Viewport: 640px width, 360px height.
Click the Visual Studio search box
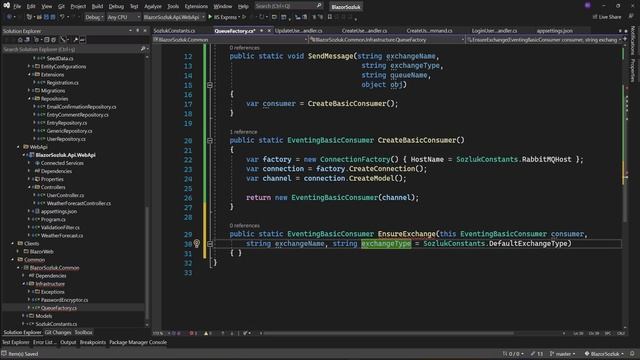coord(289,6)
